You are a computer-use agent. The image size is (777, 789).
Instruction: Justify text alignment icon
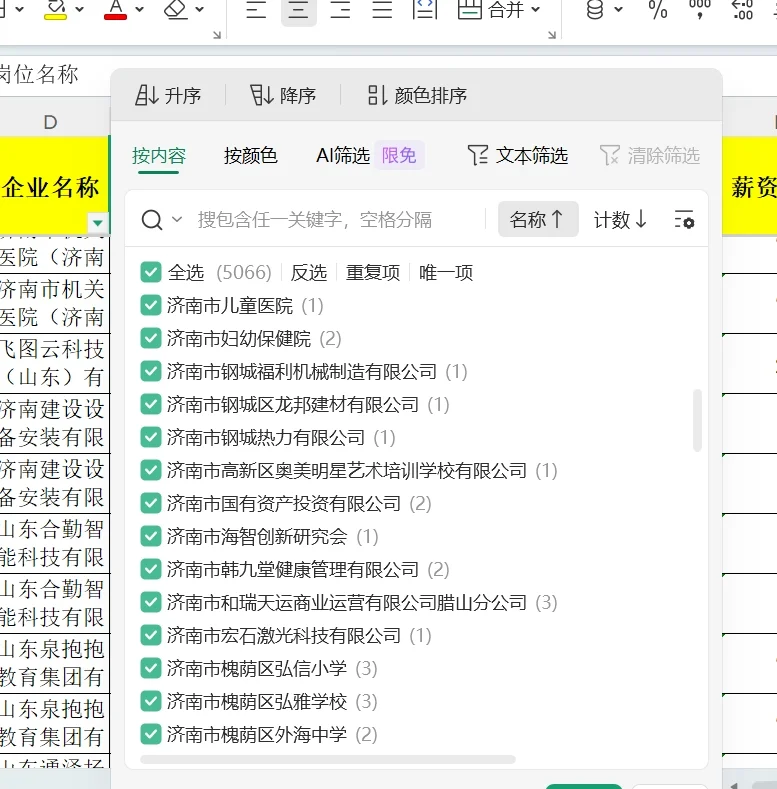[x=382, y=9]
